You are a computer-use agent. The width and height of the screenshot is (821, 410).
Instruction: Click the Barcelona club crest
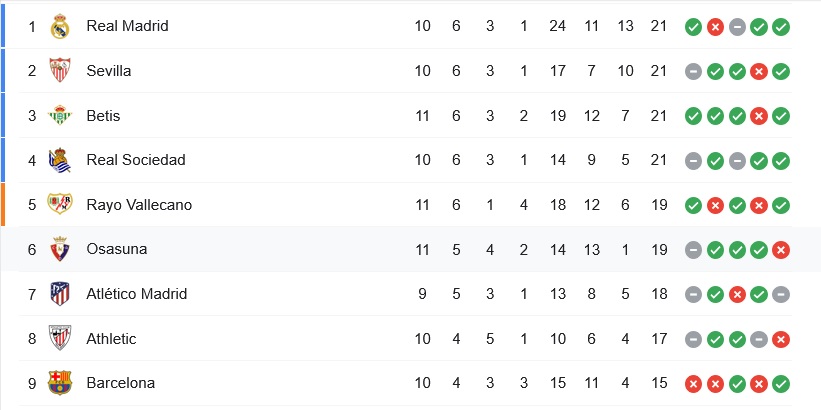click(60, 383)
